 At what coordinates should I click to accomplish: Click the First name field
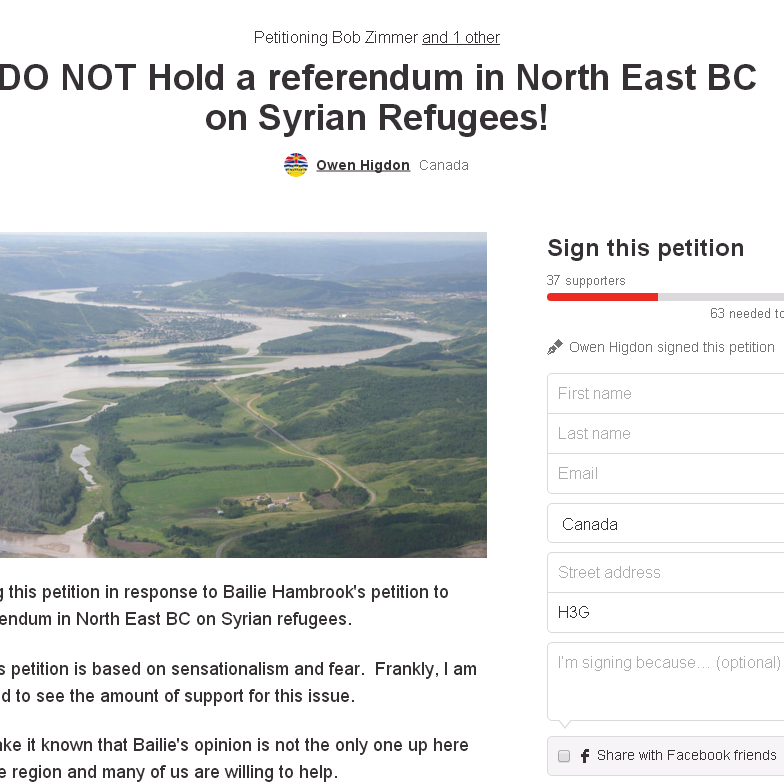[666, 394]
